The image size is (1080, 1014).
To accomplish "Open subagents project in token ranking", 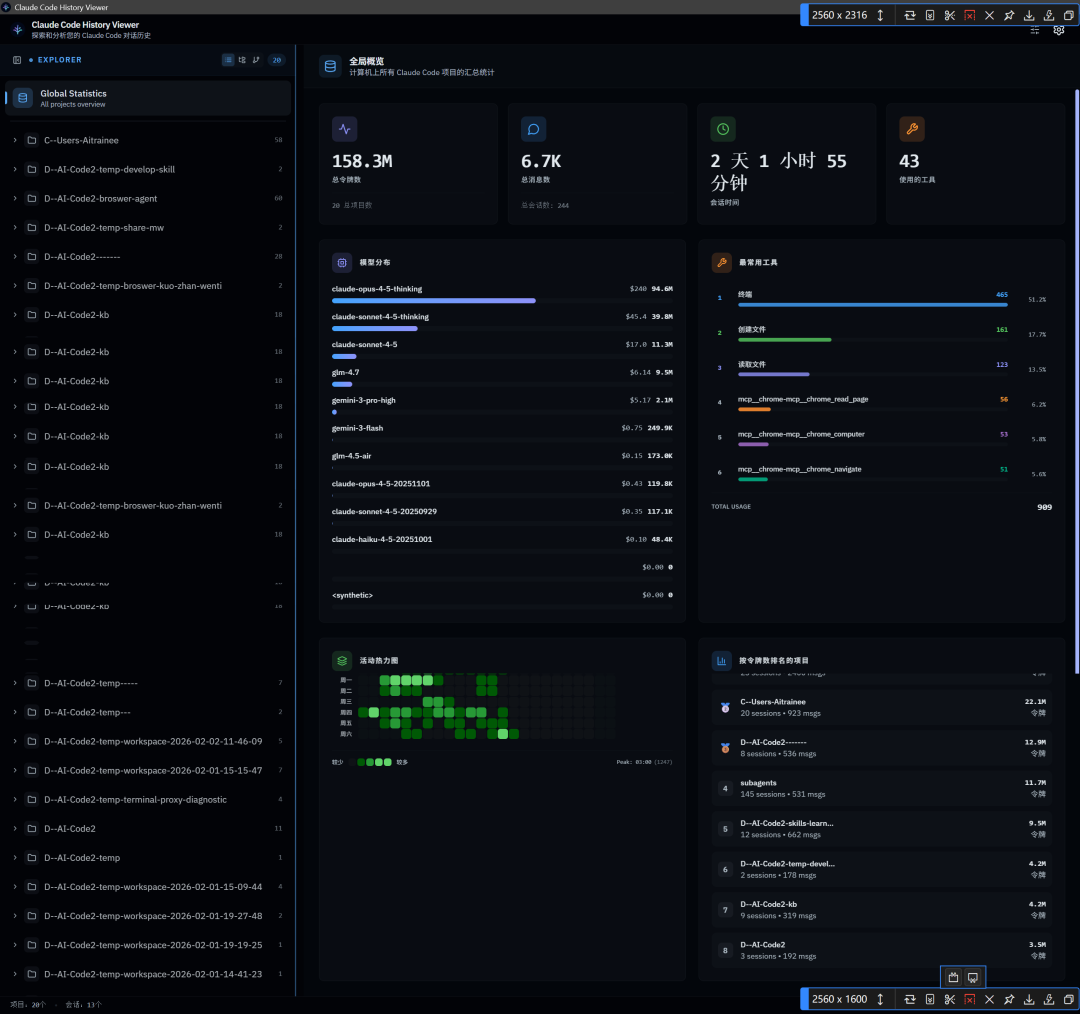I will point(882,789).
